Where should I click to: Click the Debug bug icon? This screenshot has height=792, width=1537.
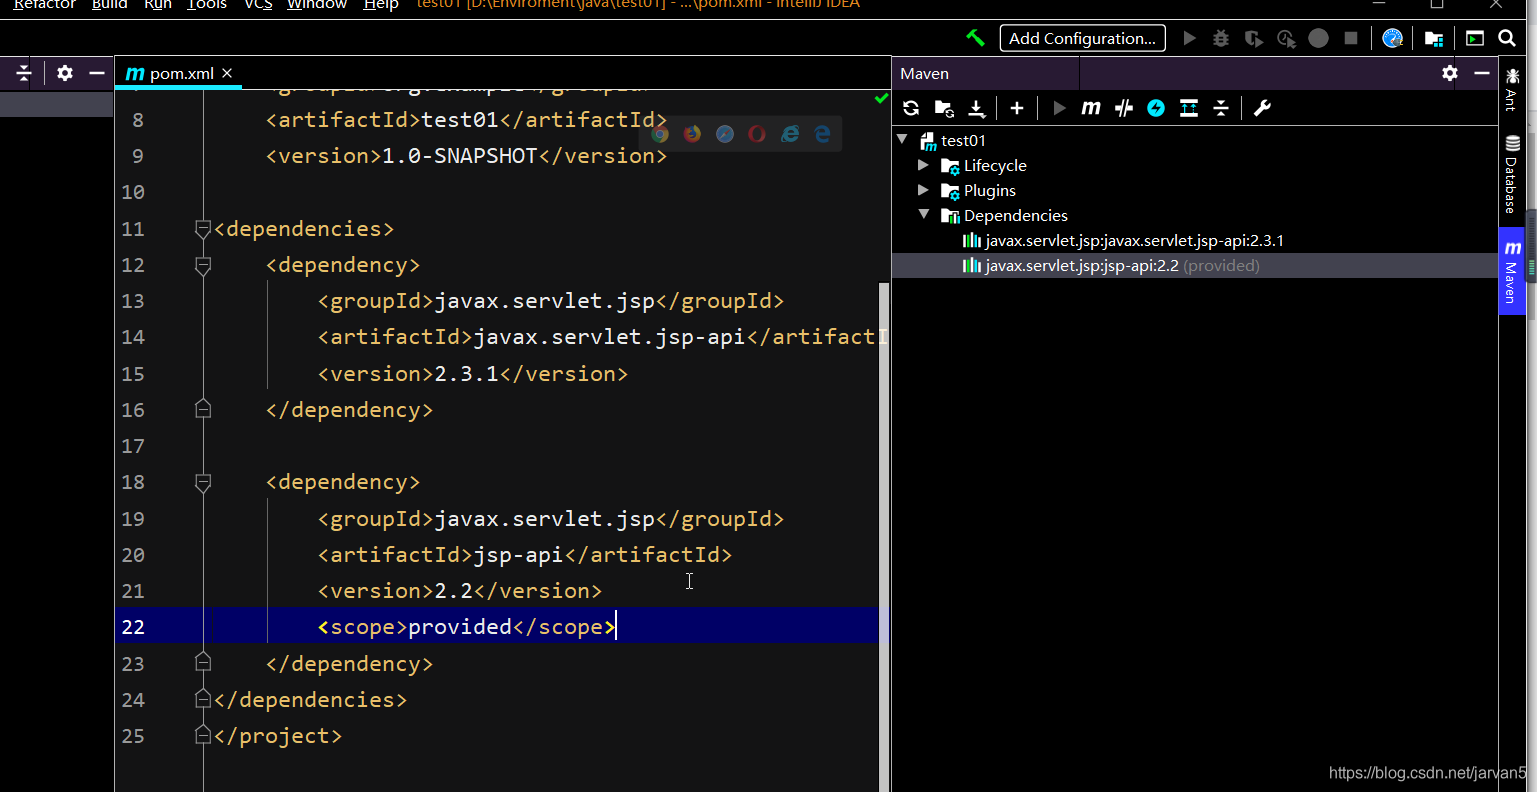[1221, 38]
